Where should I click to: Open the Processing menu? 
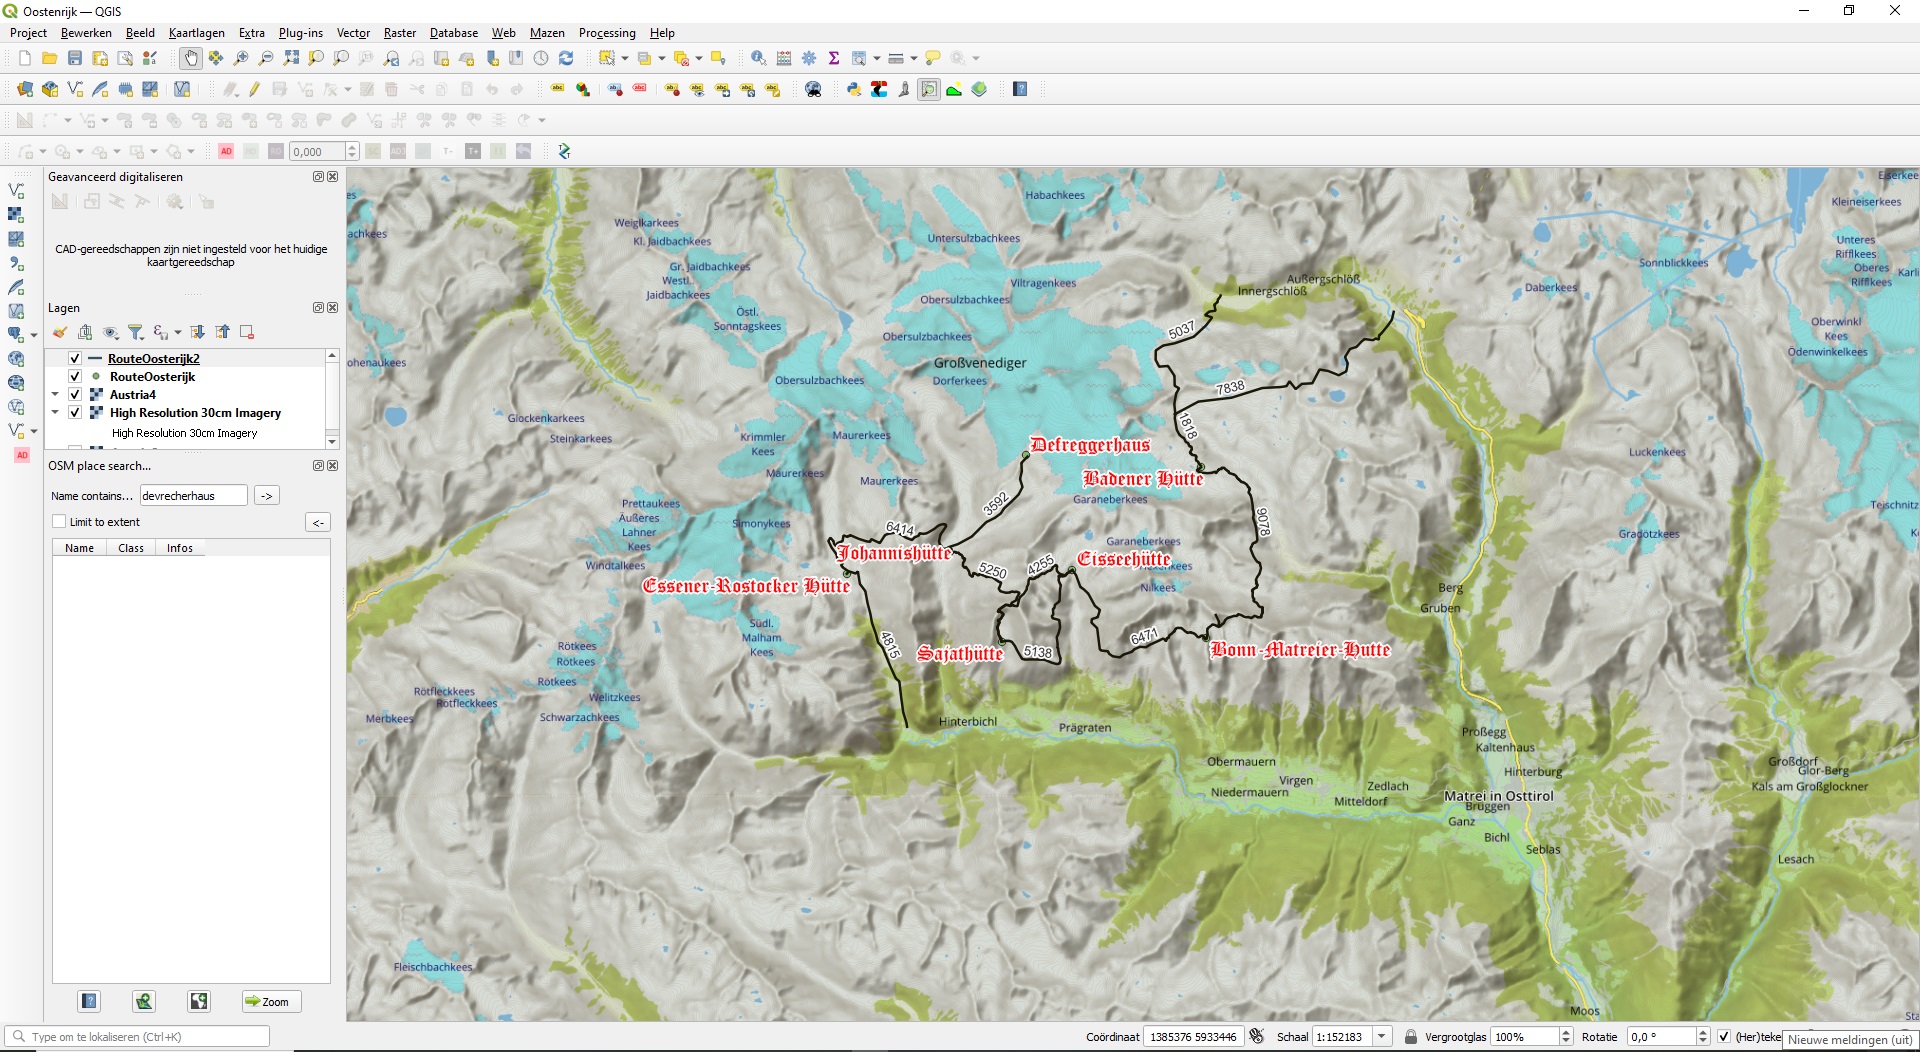(x=606, y=33)
